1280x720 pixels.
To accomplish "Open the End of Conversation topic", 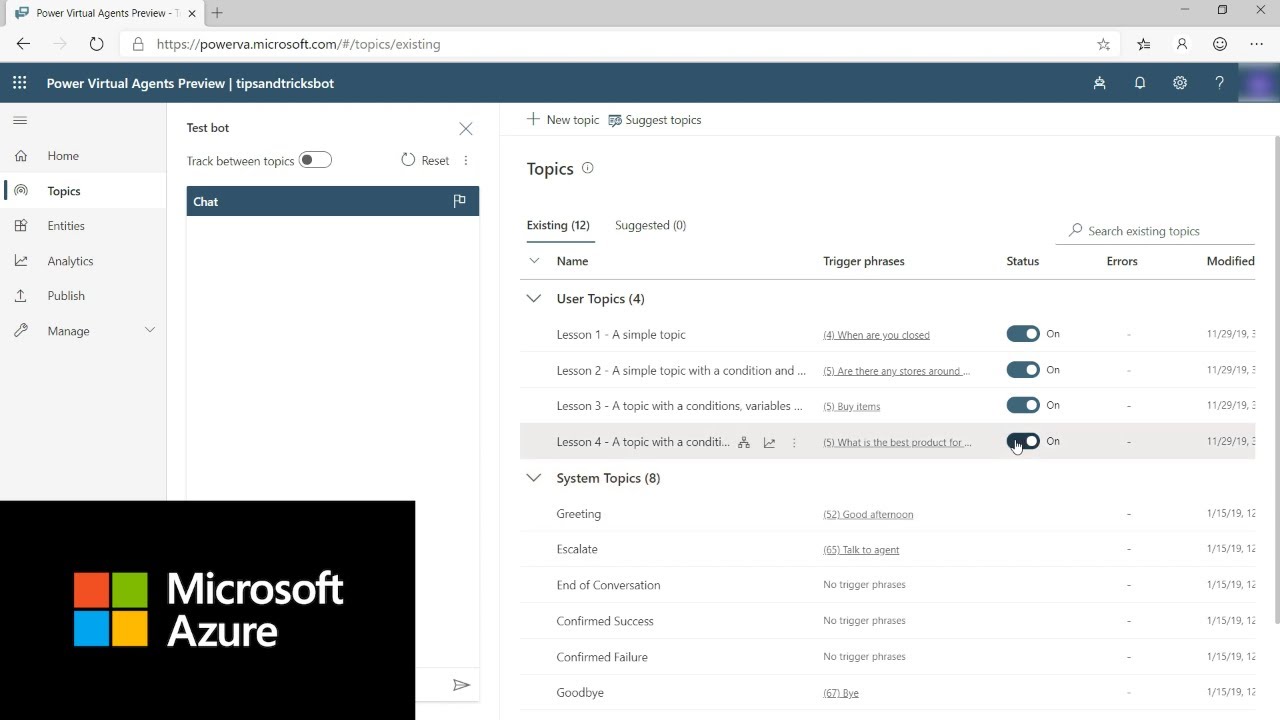I will (x=608, y=585).
